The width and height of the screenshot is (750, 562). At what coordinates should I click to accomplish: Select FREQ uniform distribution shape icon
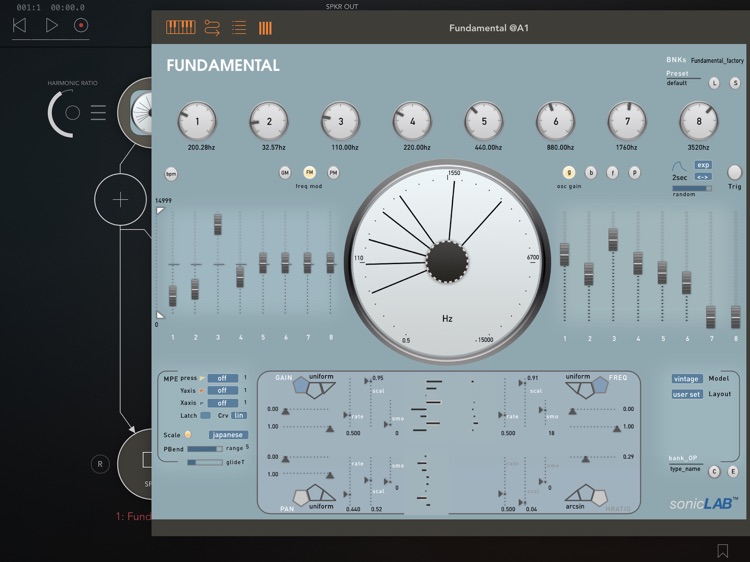pyautogui.click(x=587, y=388)
